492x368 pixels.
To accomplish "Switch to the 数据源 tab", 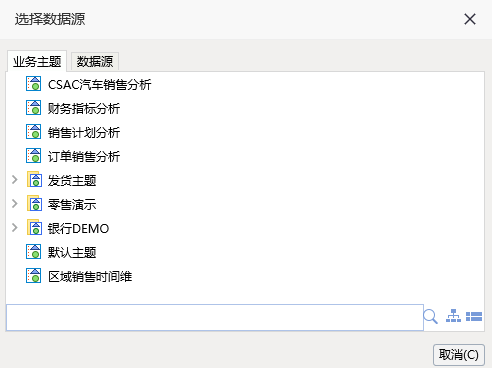I will click(x=95, y=62).
